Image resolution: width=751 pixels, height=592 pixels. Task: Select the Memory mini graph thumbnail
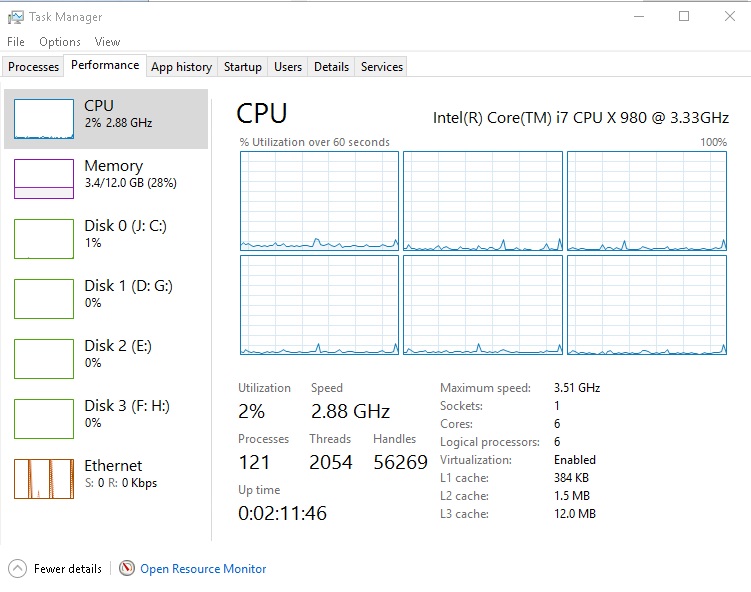coord(44,179)
